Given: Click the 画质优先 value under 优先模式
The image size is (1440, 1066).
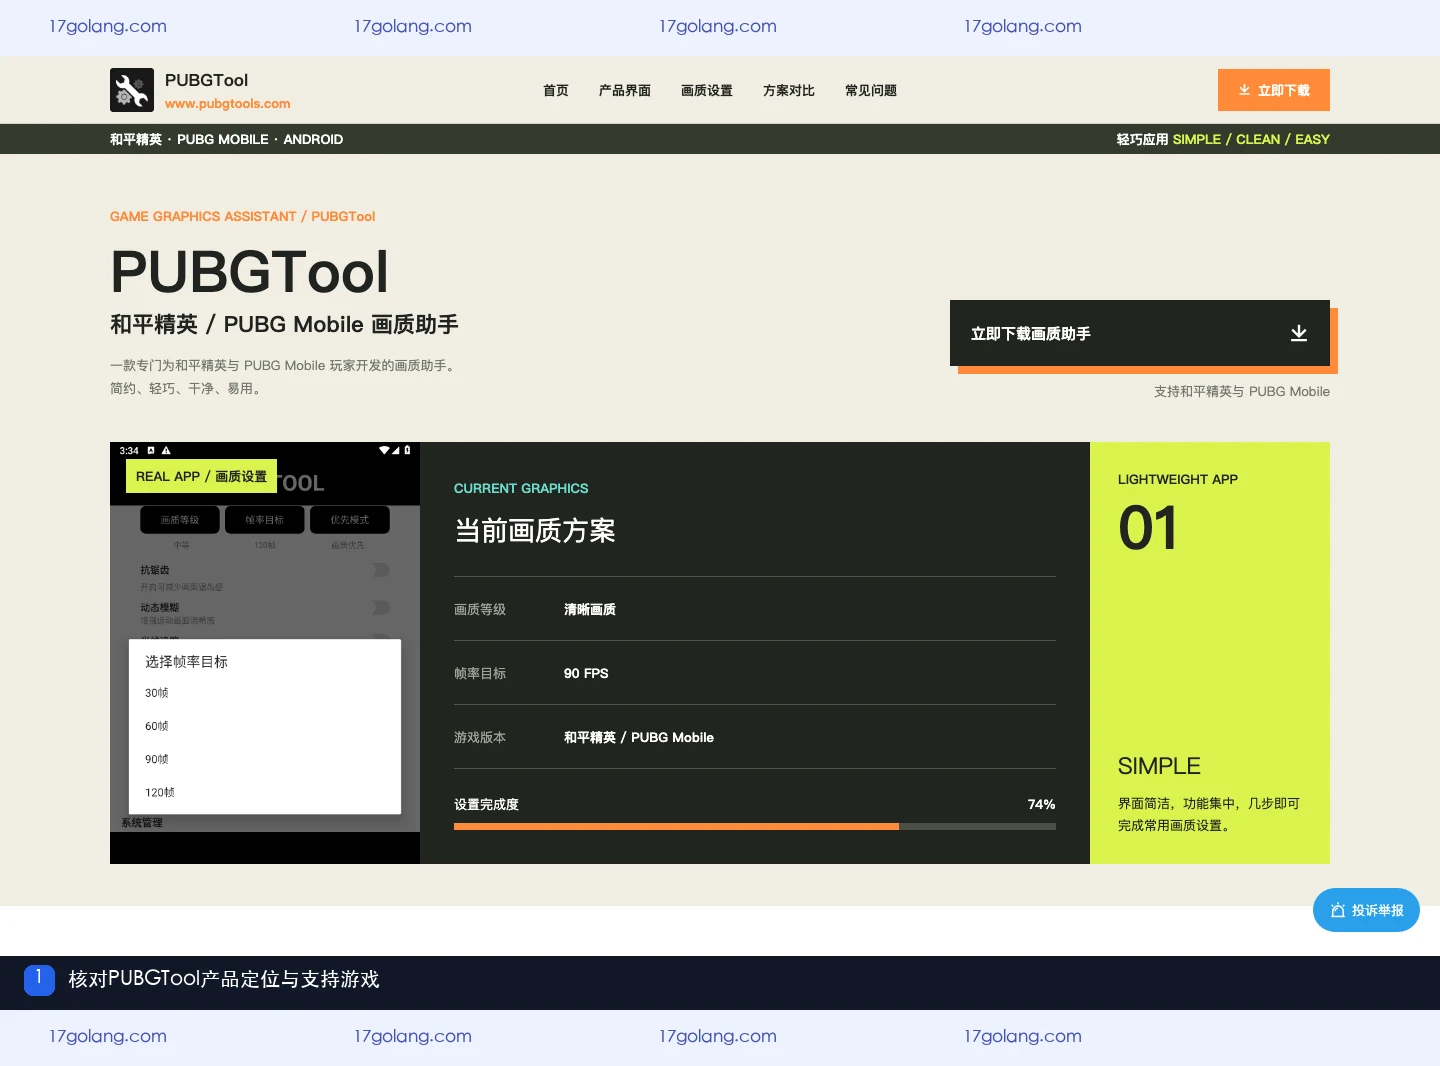Looking at the screenshot, I should 348,545.
